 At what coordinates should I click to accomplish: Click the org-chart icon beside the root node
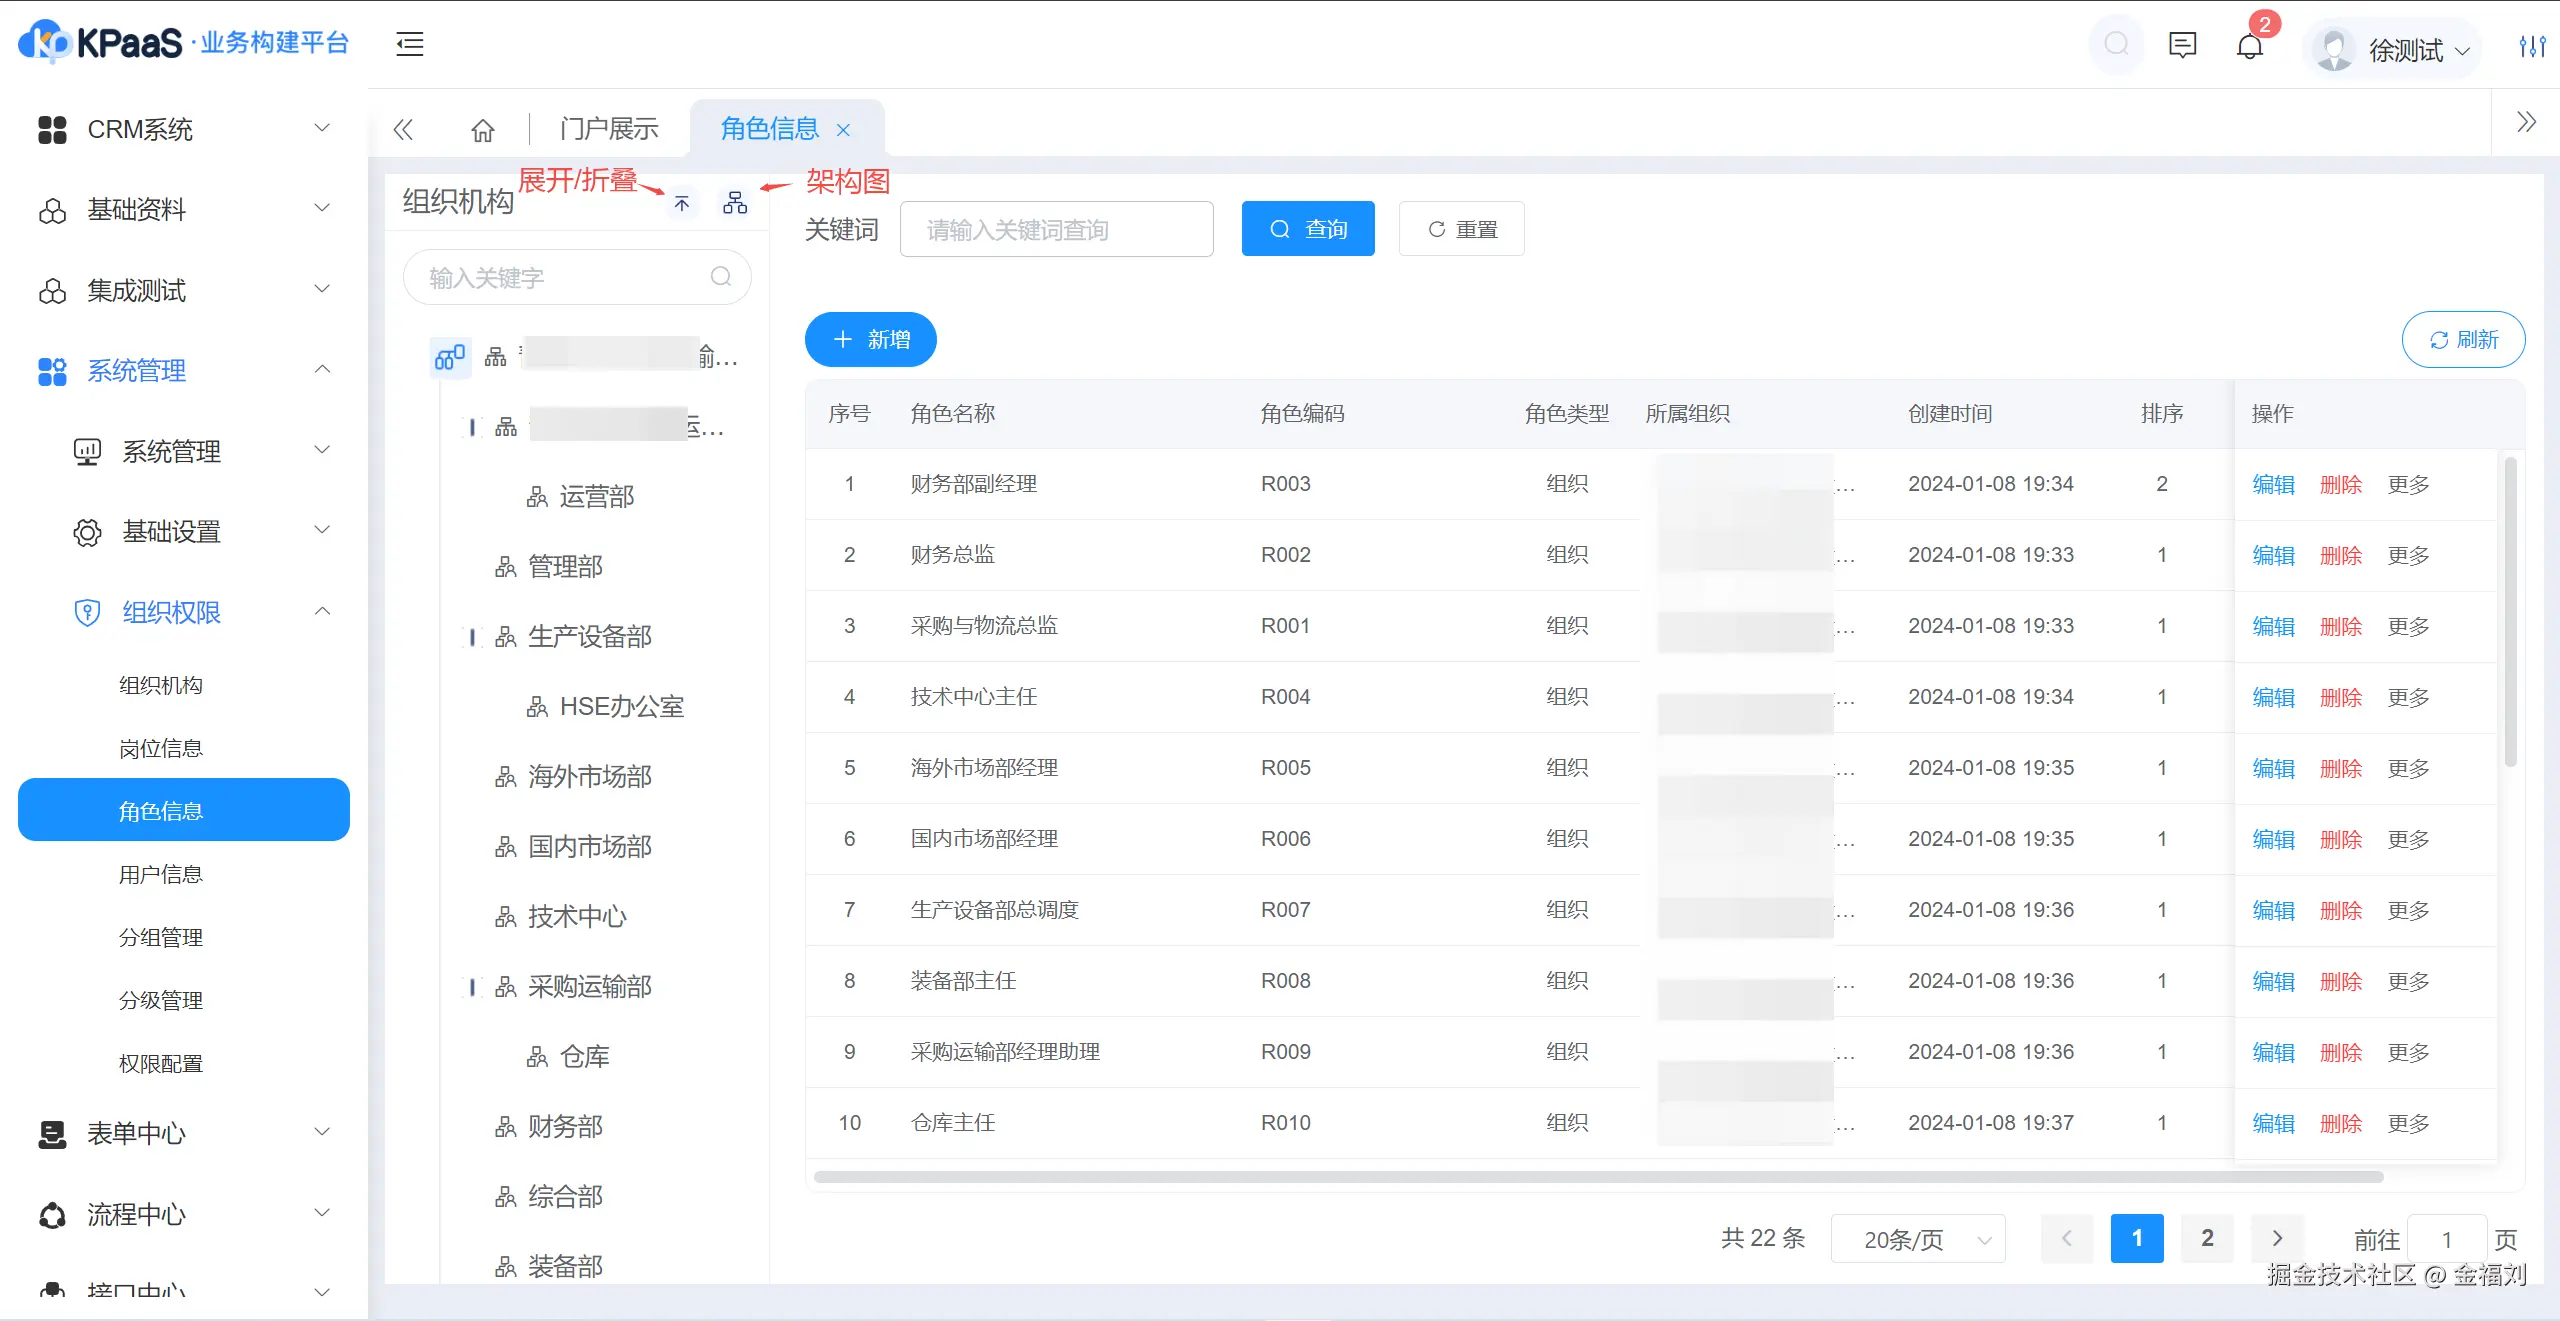pos(449,357)
